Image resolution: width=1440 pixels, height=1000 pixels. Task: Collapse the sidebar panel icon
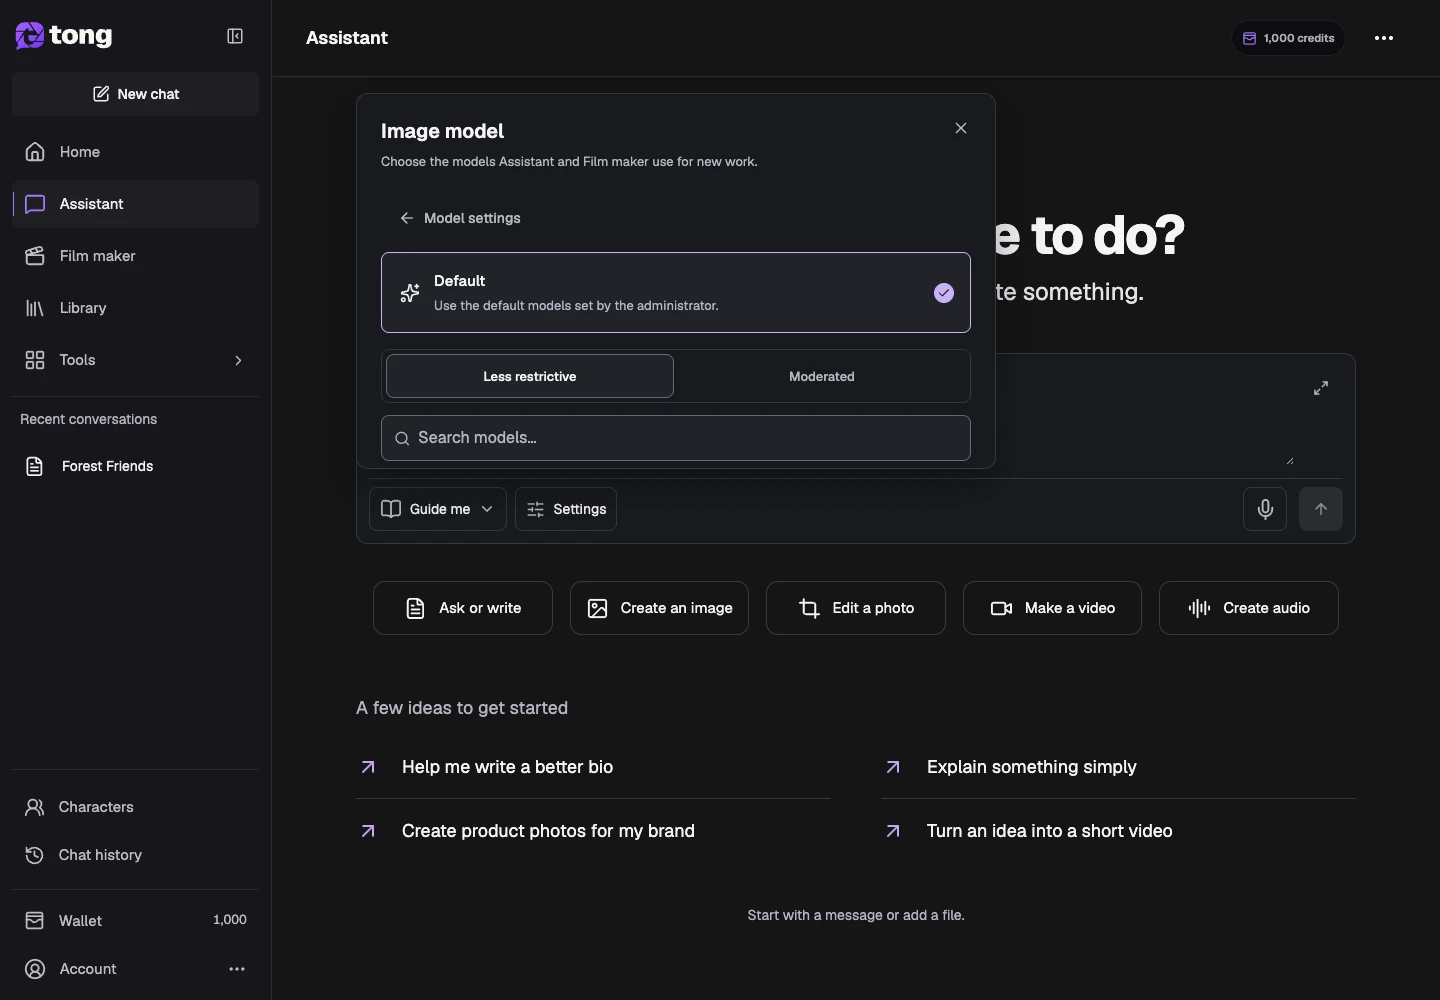235,36
